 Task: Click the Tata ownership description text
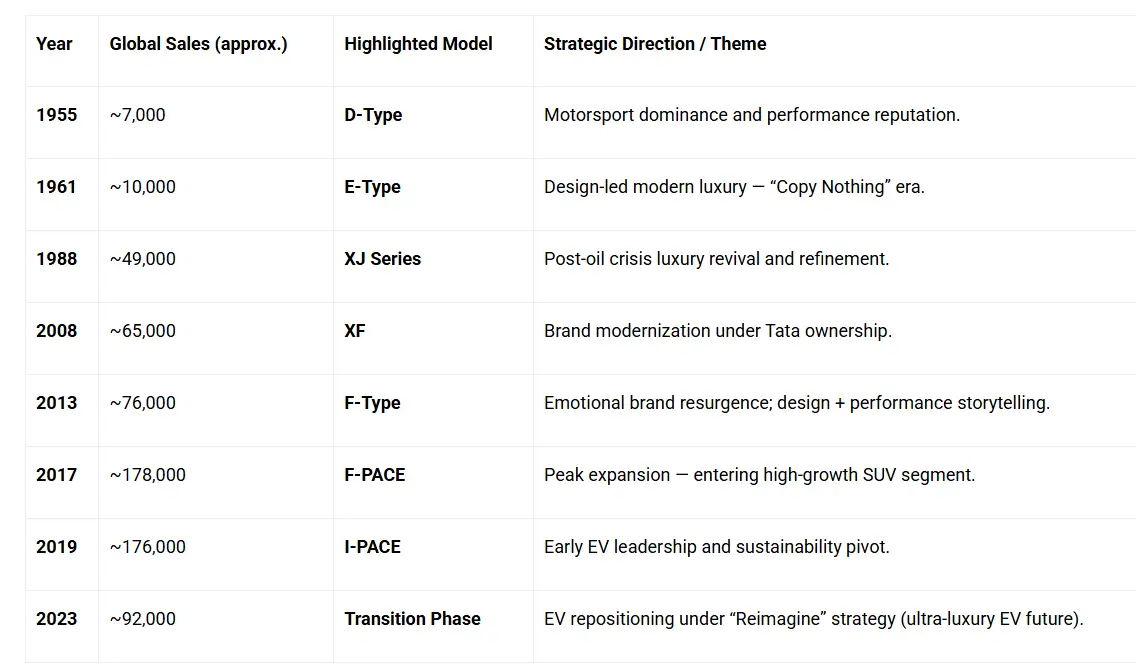point(717,331)
